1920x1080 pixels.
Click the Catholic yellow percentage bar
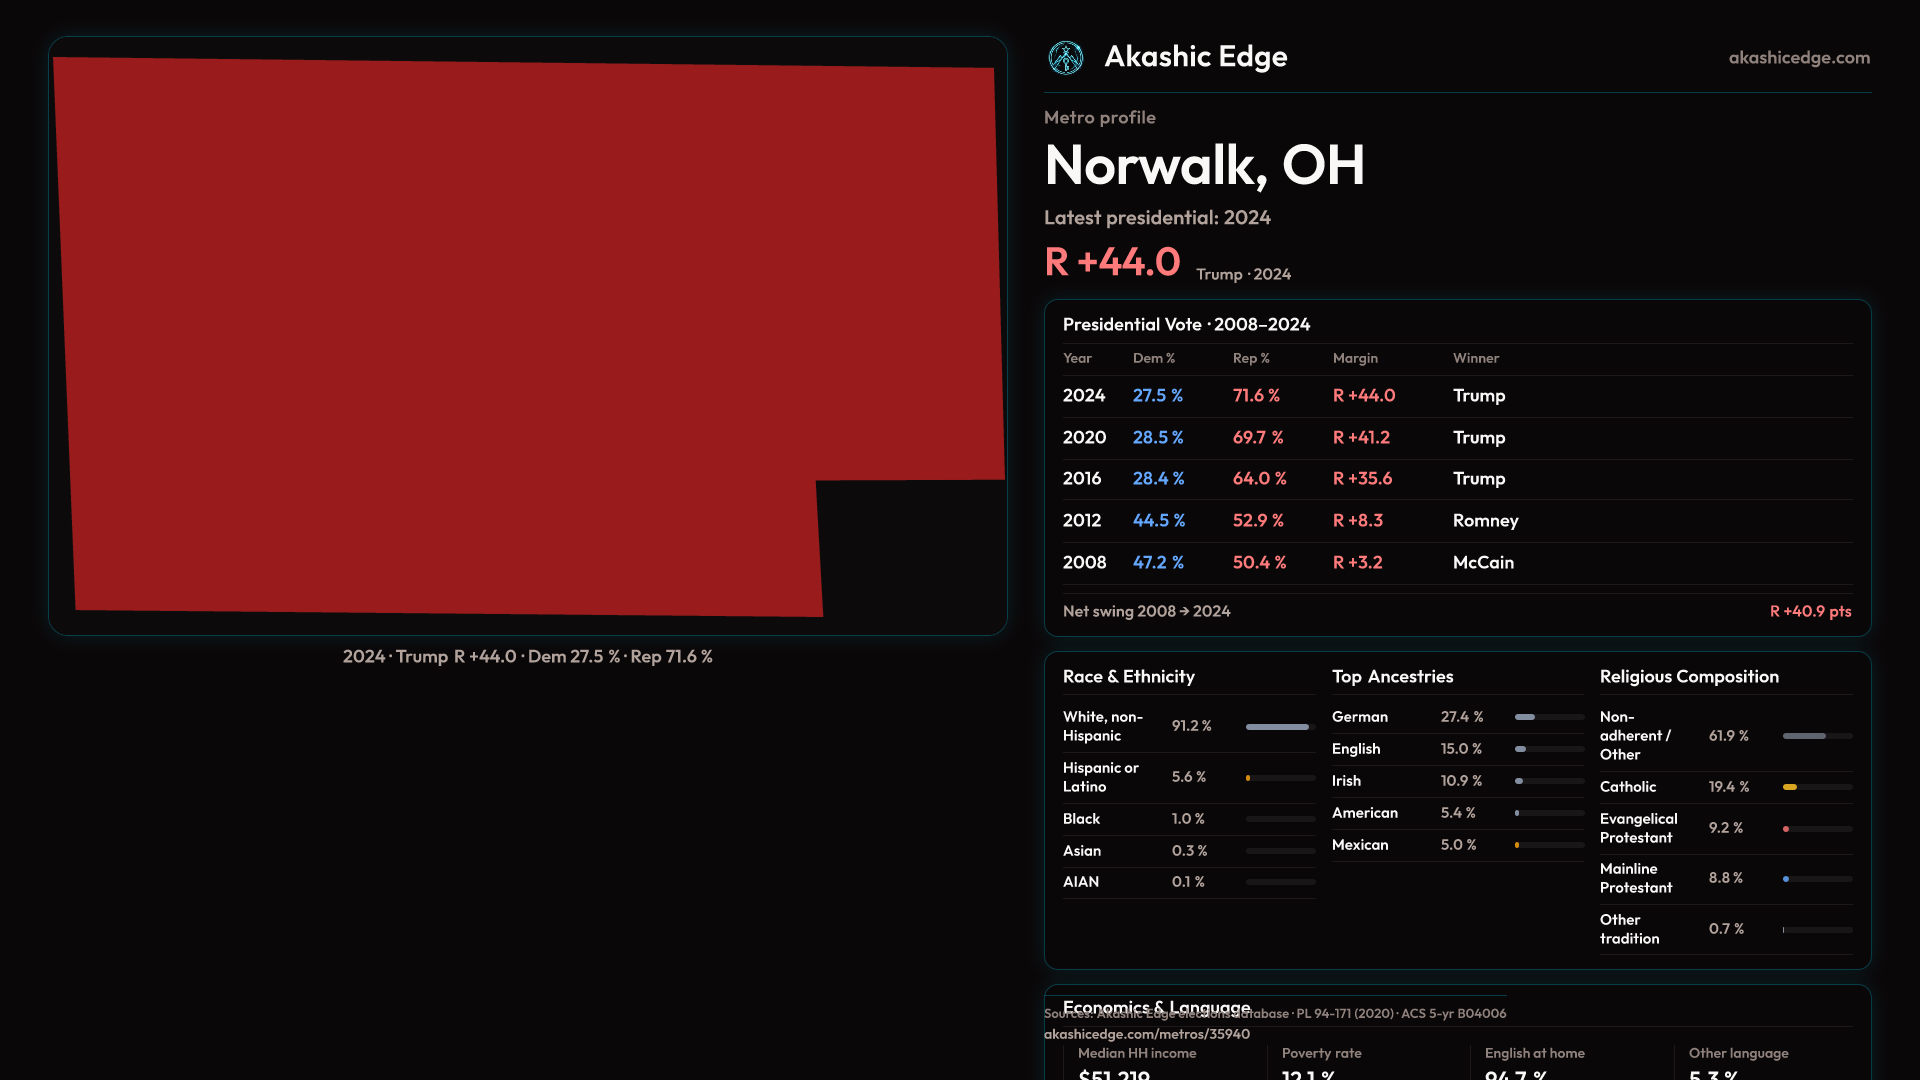[x=1816, y=787]
